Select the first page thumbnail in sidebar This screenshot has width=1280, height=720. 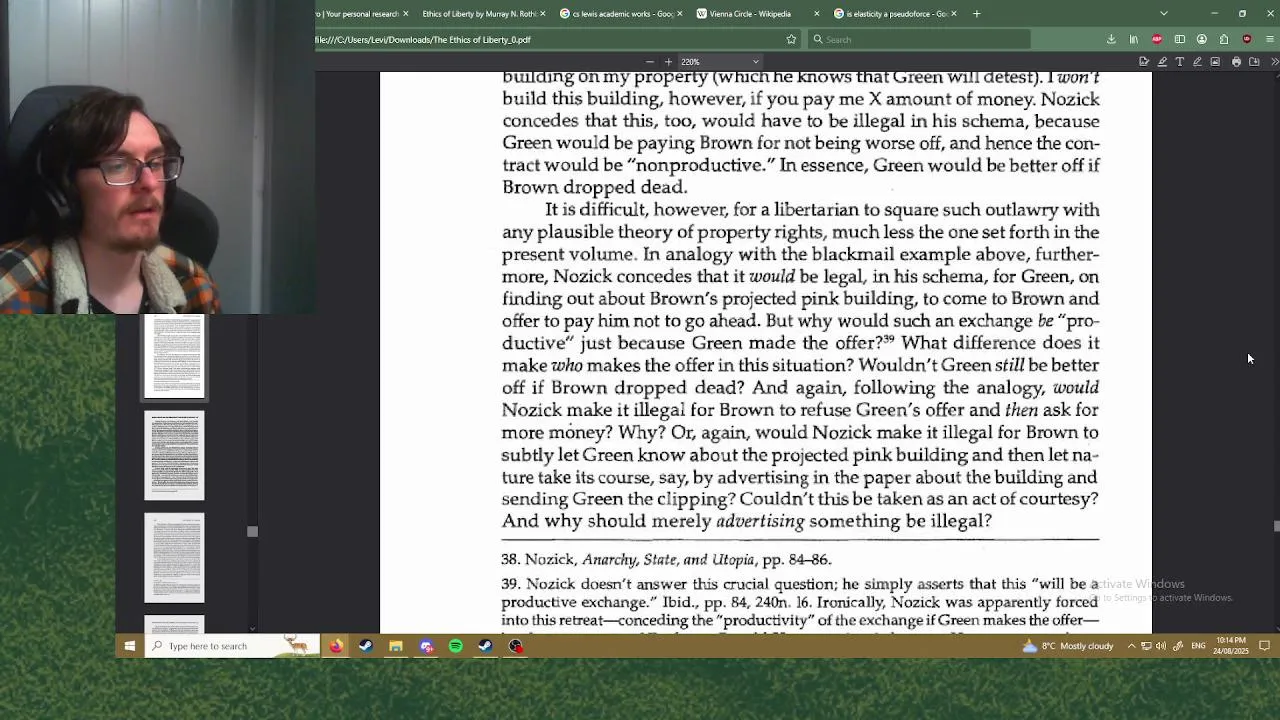tap(174, 356)
